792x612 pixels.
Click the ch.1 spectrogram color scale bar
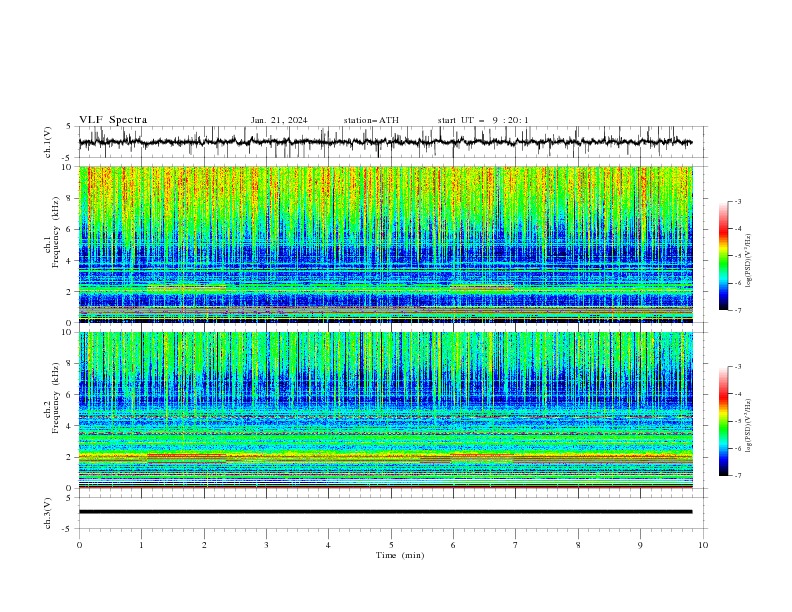pos(724,256)
